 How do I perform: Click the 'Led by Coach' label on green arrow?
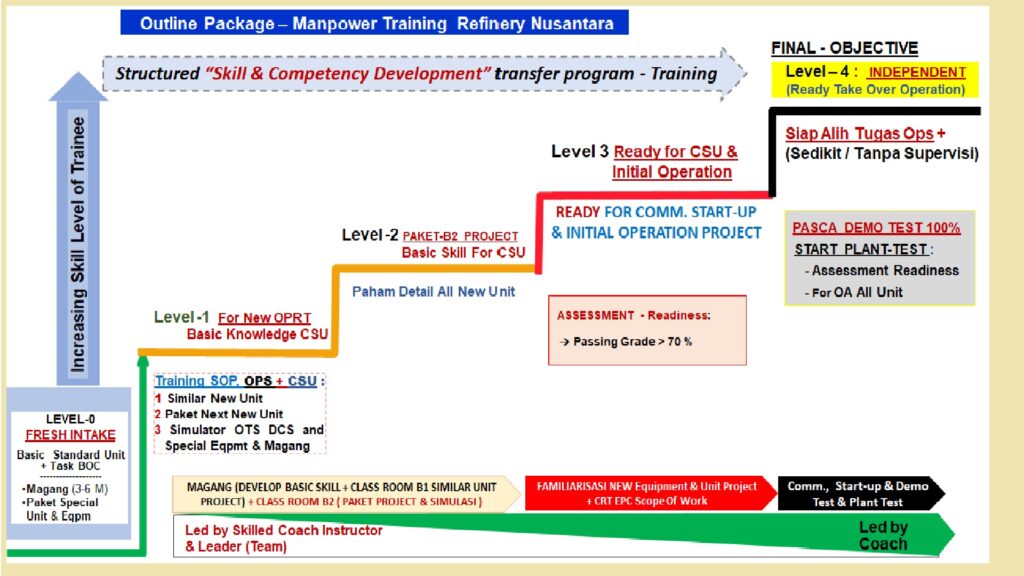click(883, 536)
